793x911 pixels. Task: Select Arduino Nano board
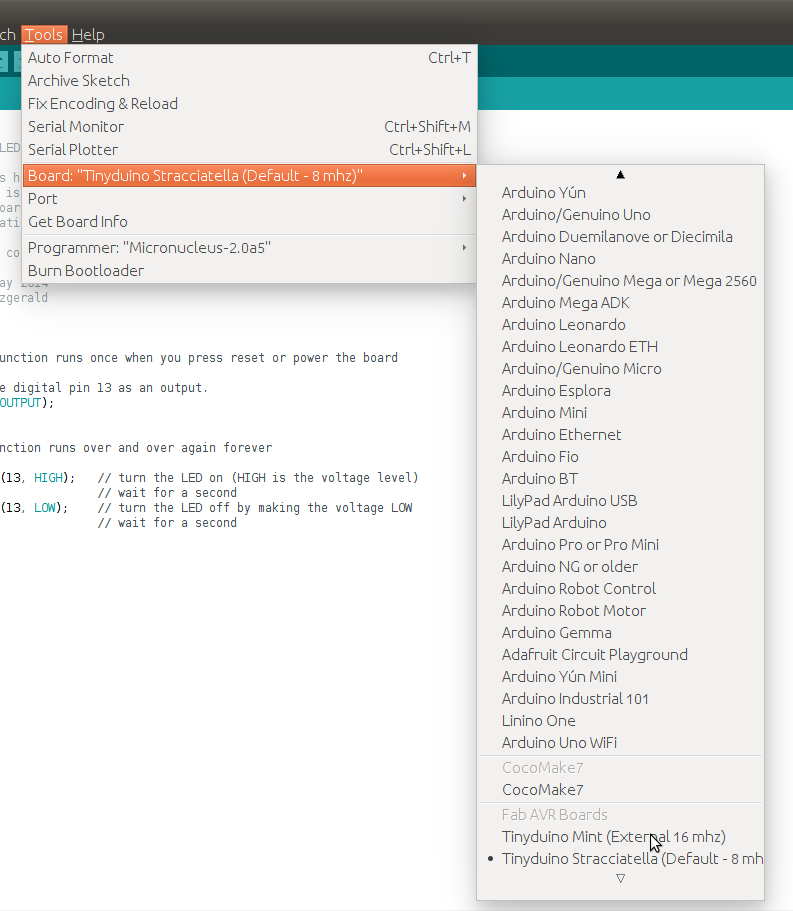[620, 259]
